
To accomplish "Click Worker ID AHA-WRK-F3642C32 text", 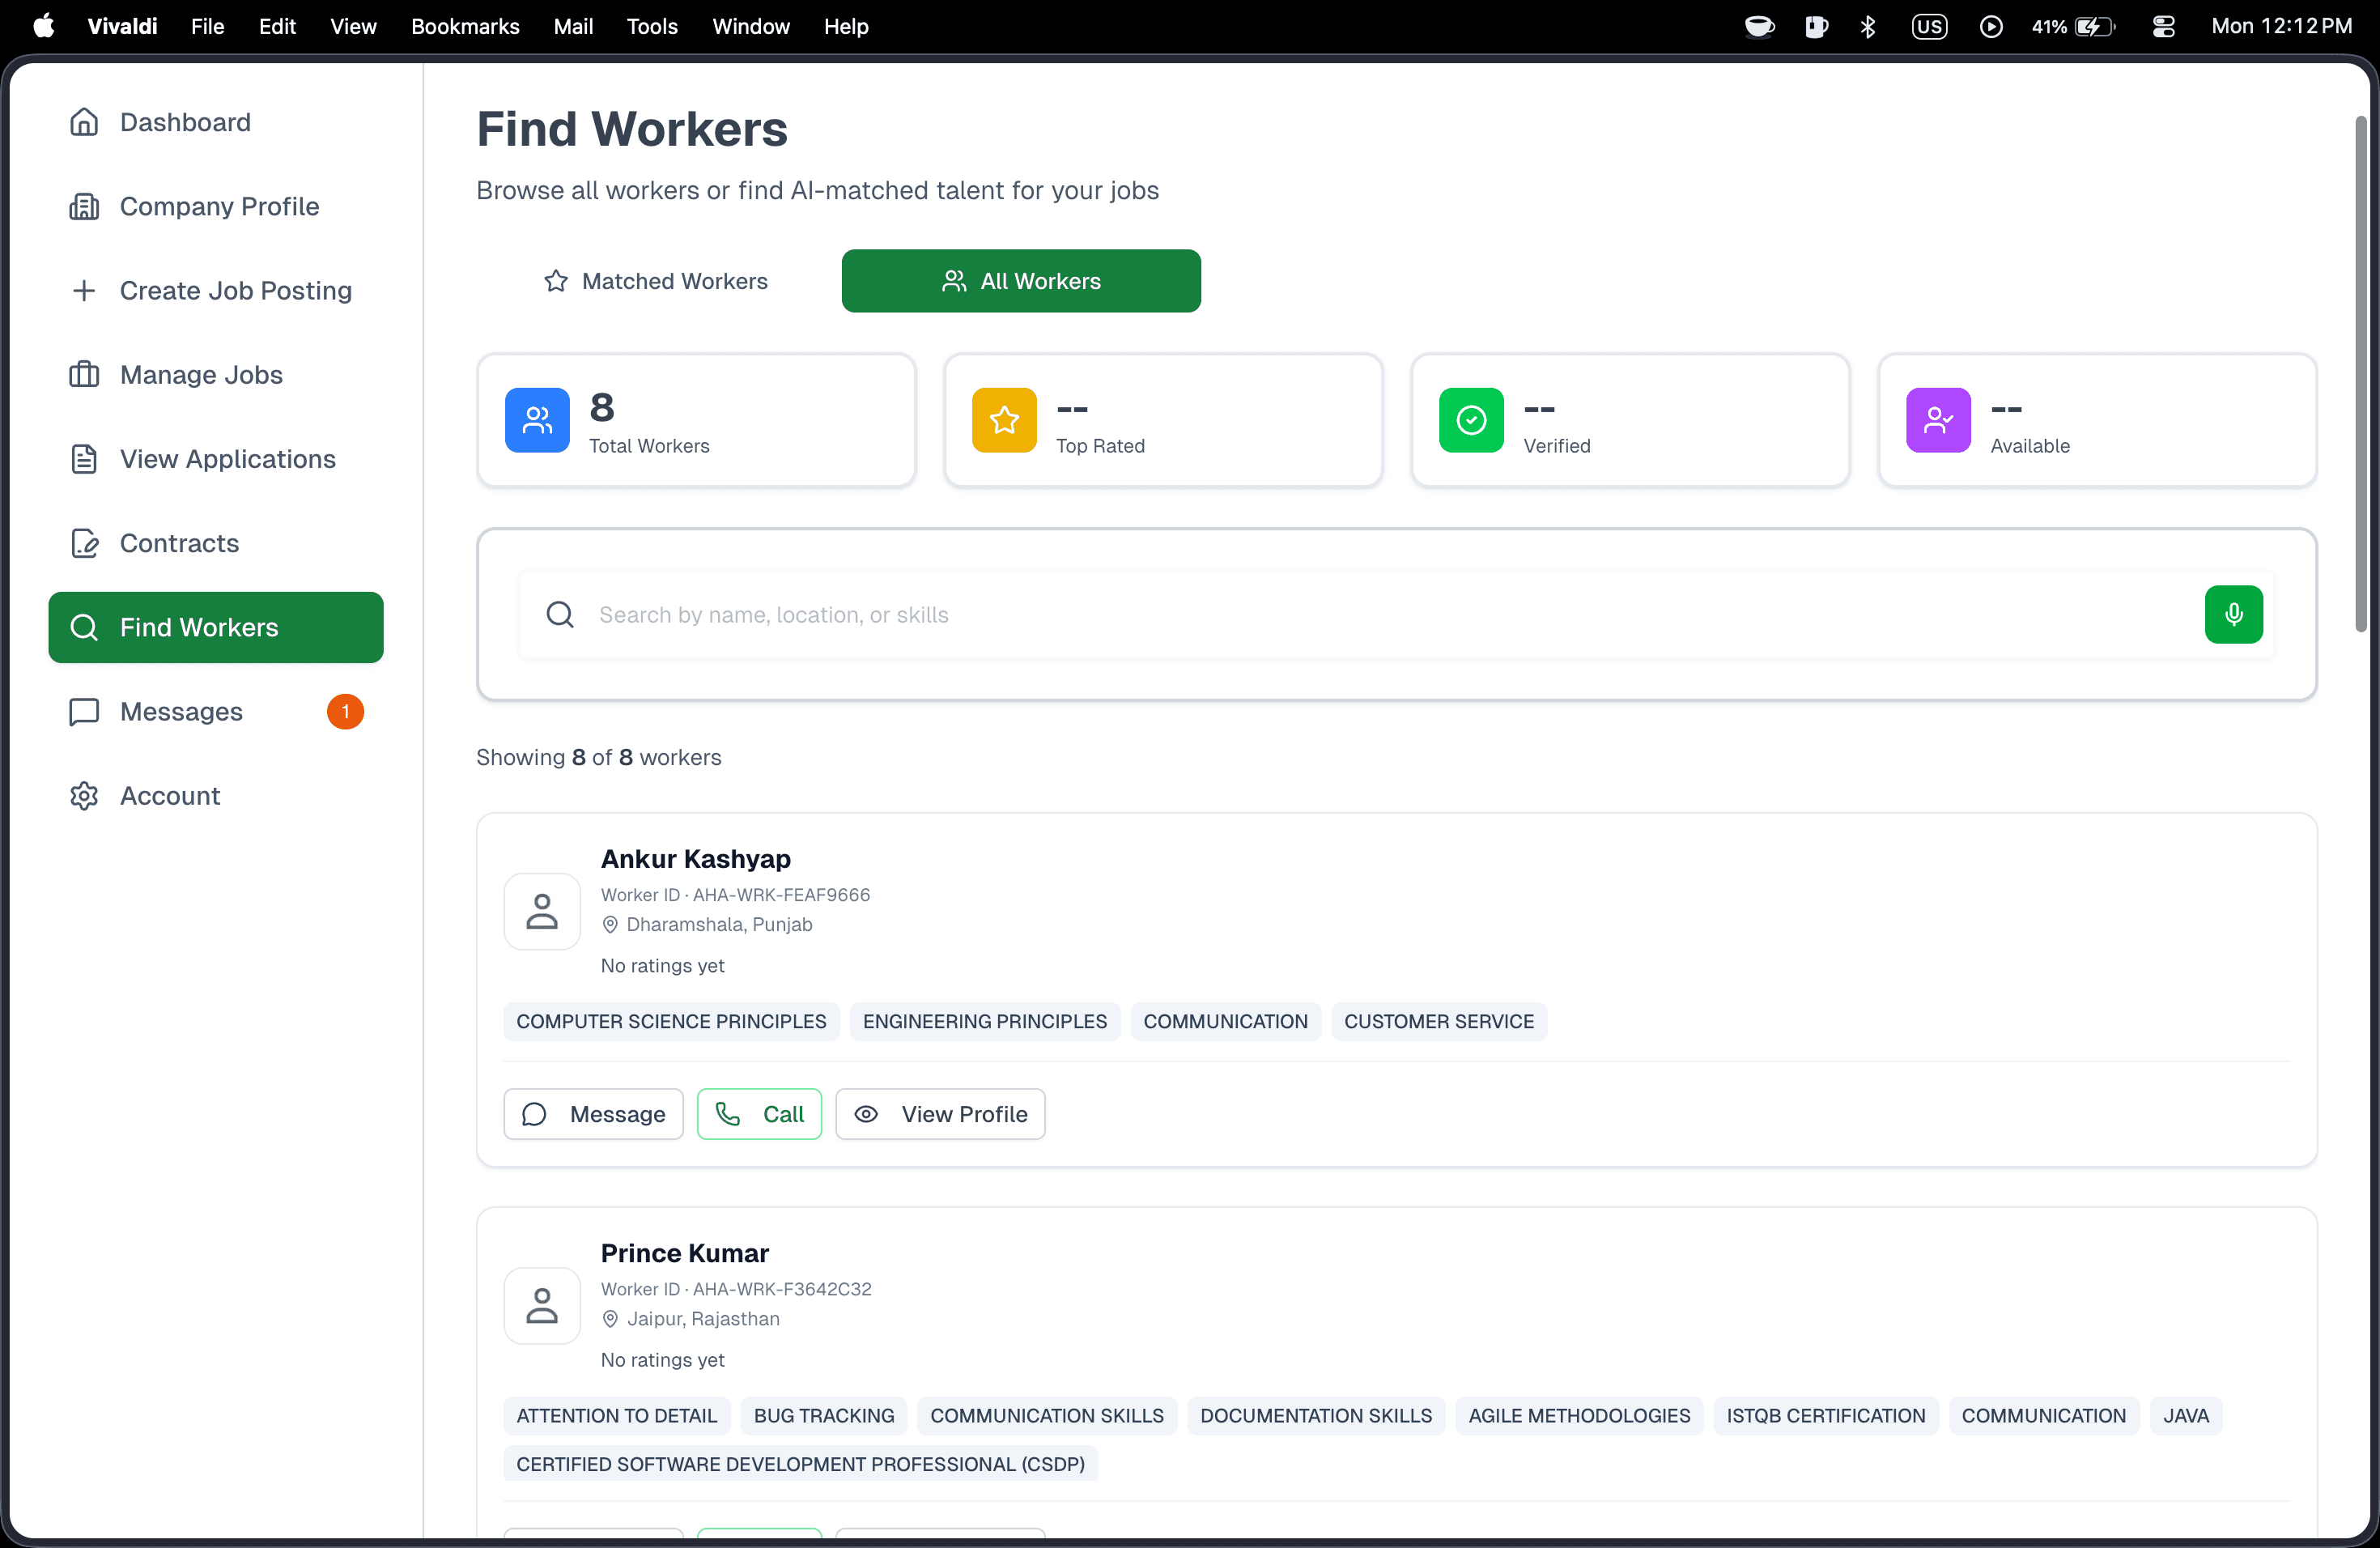I will pos(736,1289).
